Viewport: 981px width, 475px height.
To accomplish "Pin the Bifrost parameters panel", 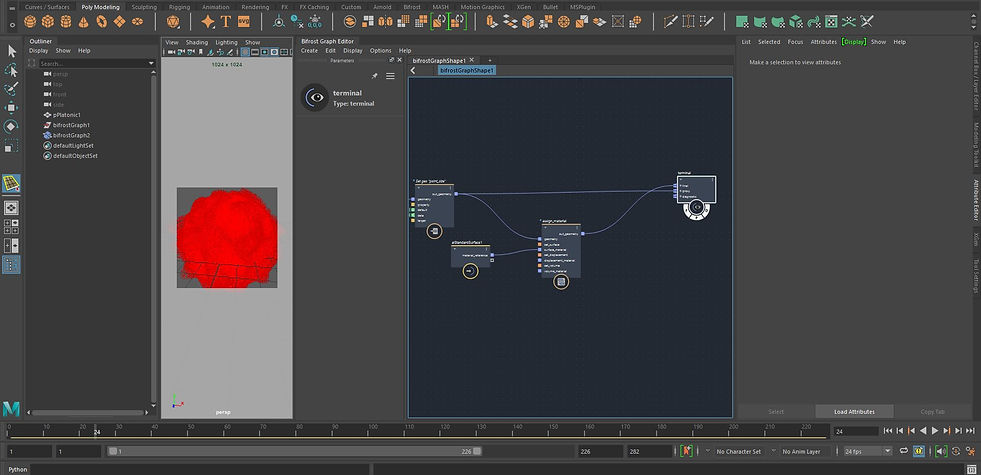I will 375,76.
